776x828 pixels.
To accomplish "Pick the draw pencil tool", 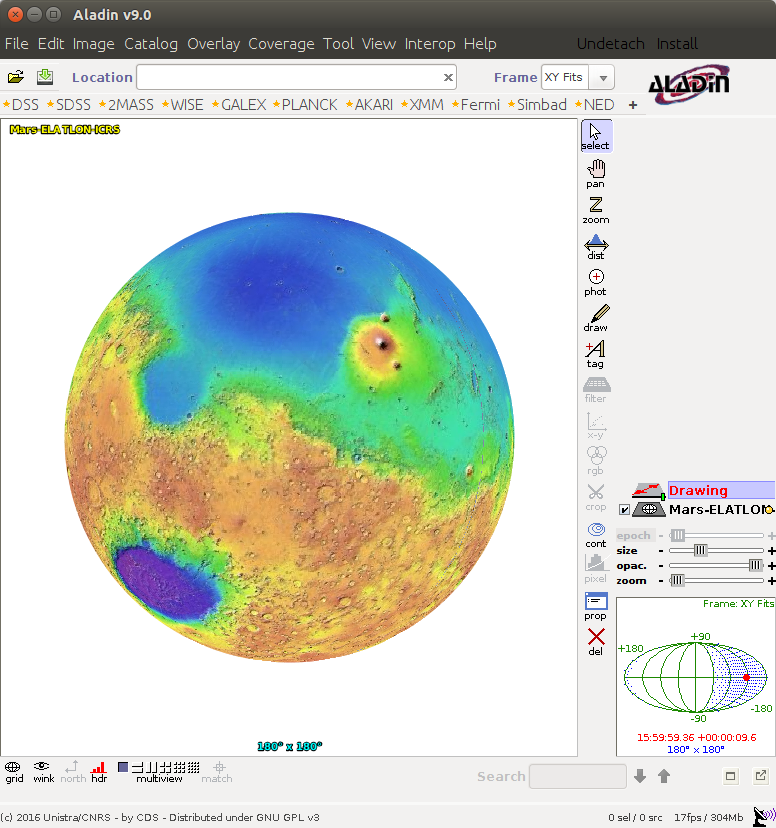I will (x=596, y=318).
